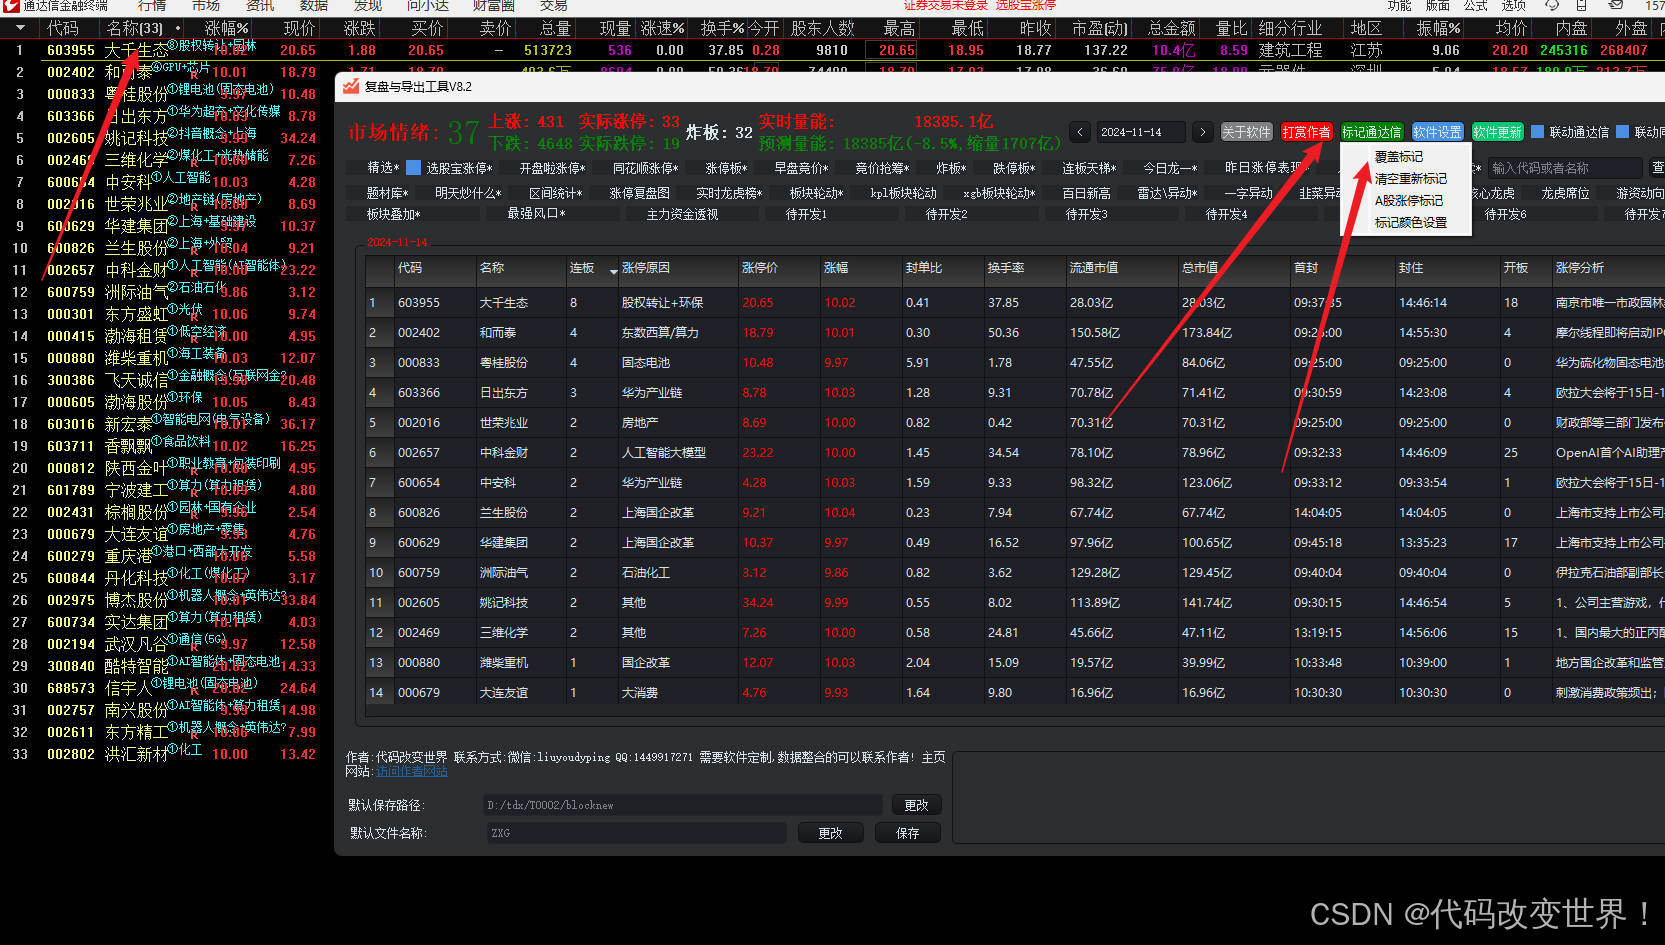
Task: Select the 大千生态 row in the dialog table
Action: [x=1014, y=303]
